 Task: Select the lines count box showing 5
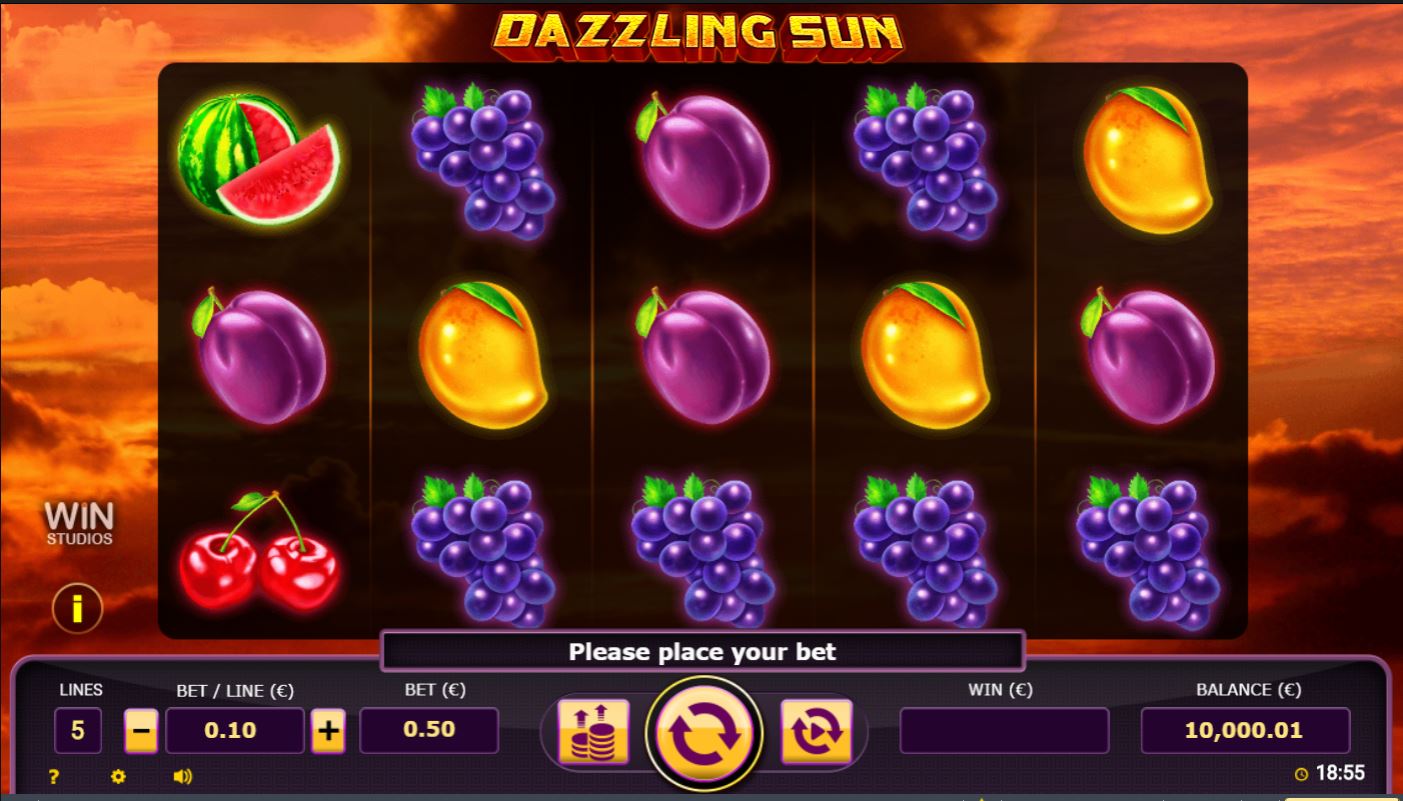click(x=78, y=731)
